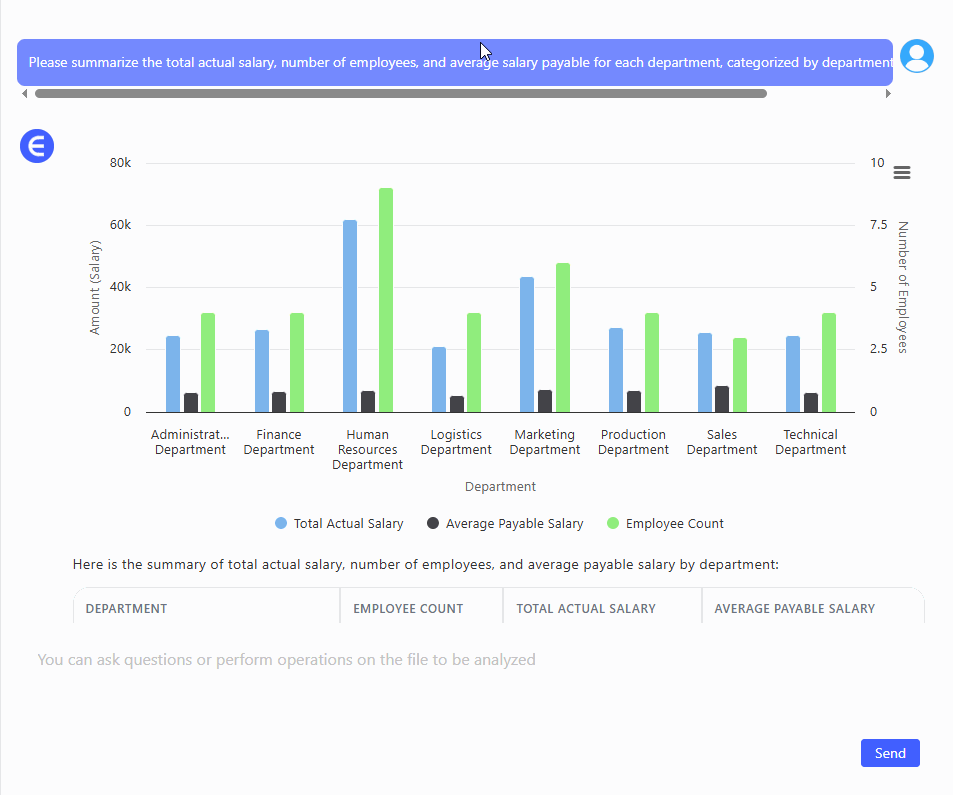Click Sales Department dark average salary bar

[722, 399]
